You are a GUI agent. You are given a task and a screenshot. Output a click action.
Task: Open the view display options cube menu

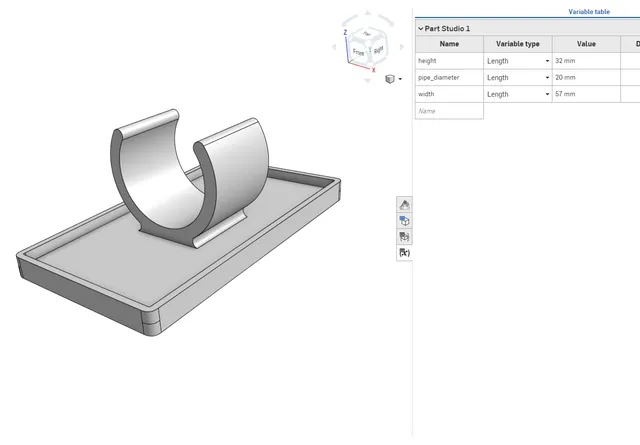[x=393, y=79]
